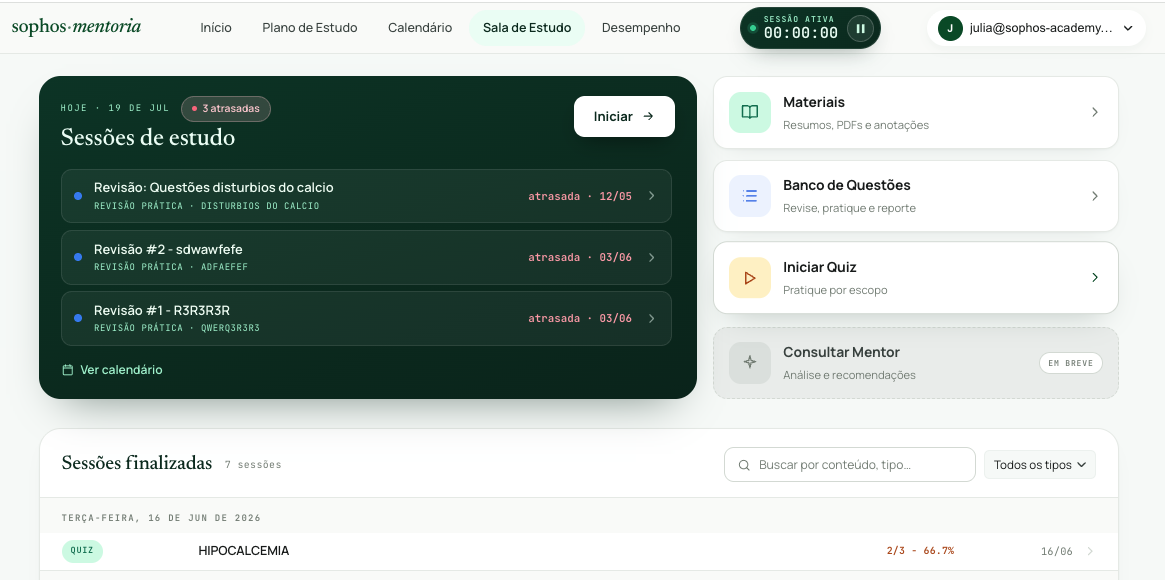Click the search magnifier icon

pyautogui.click(x=744, y=465)
